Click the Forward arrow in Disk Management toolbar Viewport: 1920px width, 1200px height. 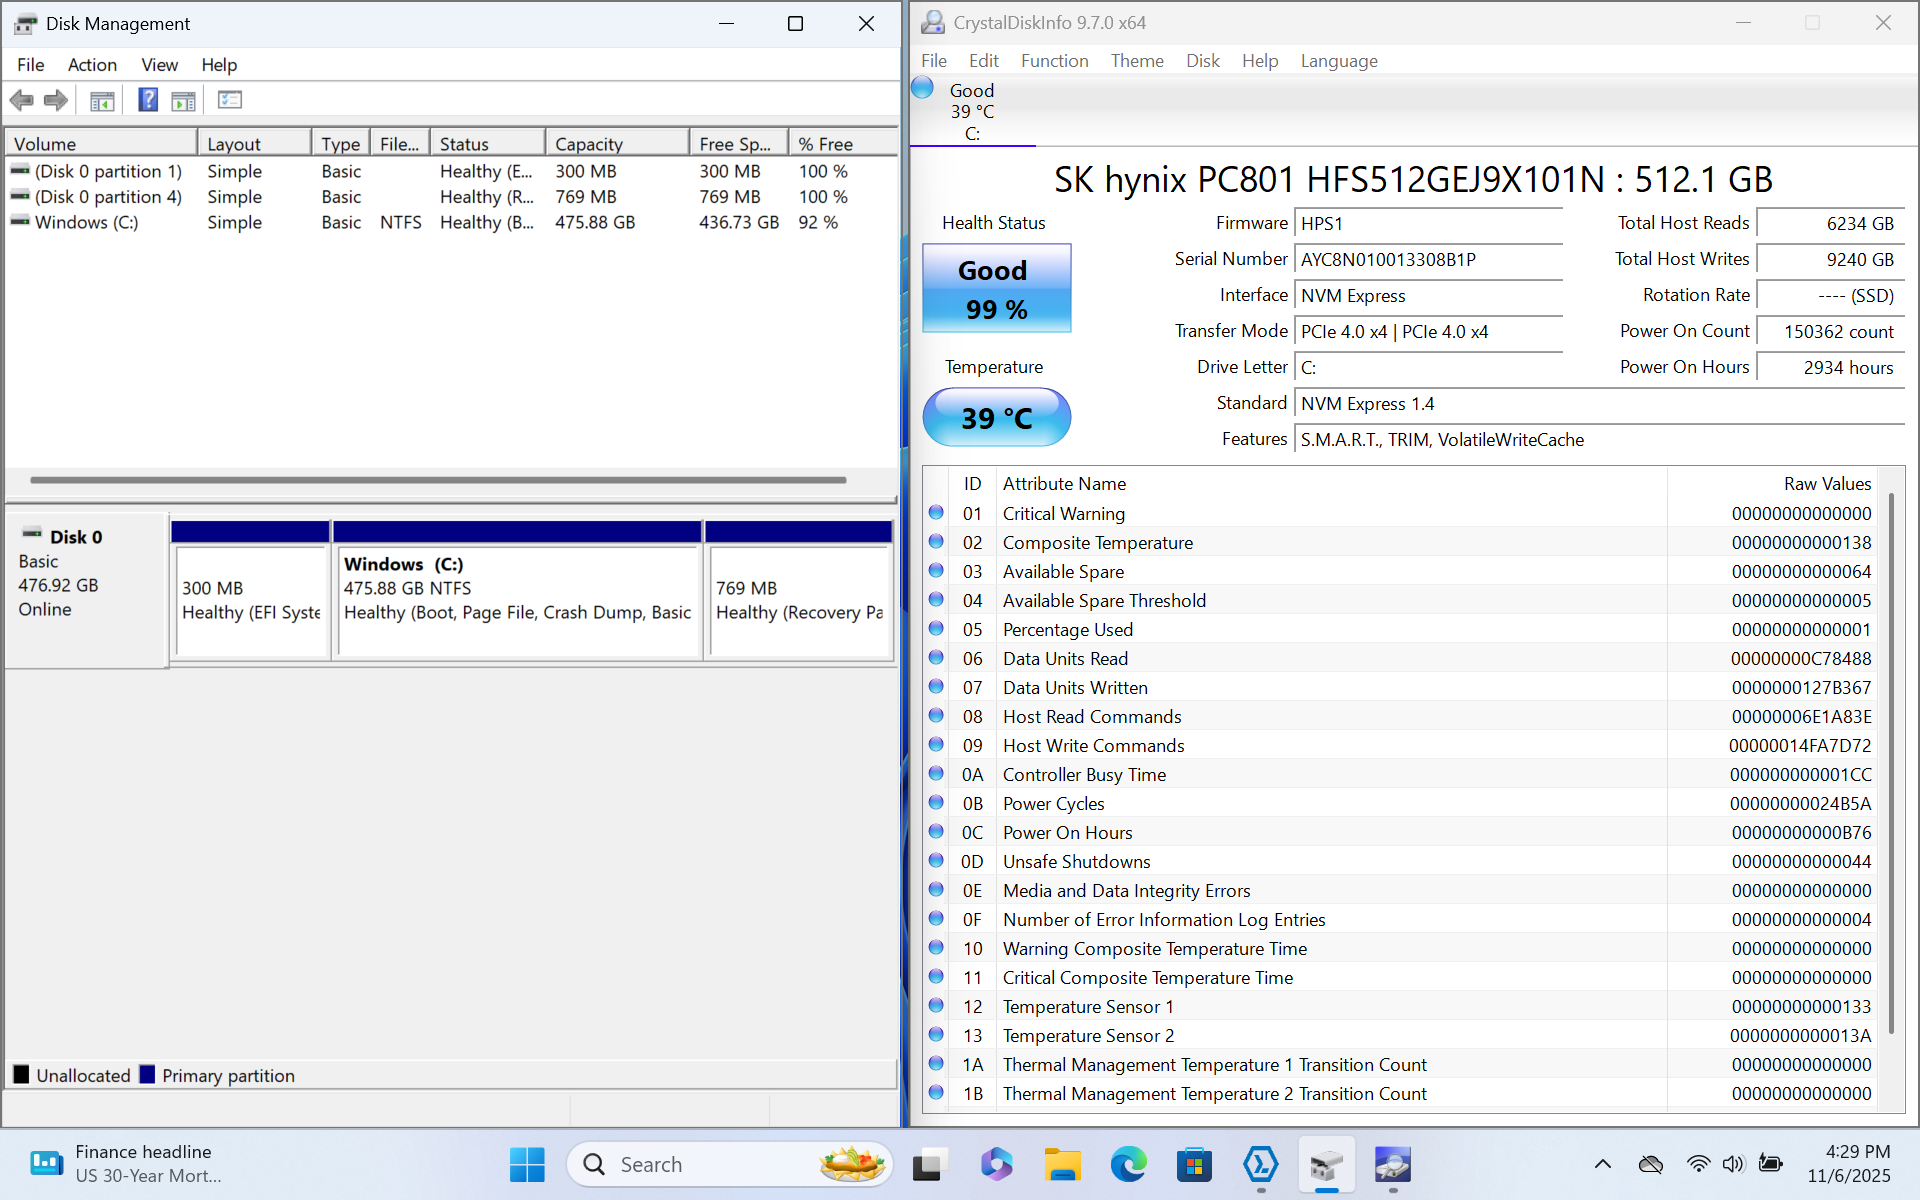point(56,100)
